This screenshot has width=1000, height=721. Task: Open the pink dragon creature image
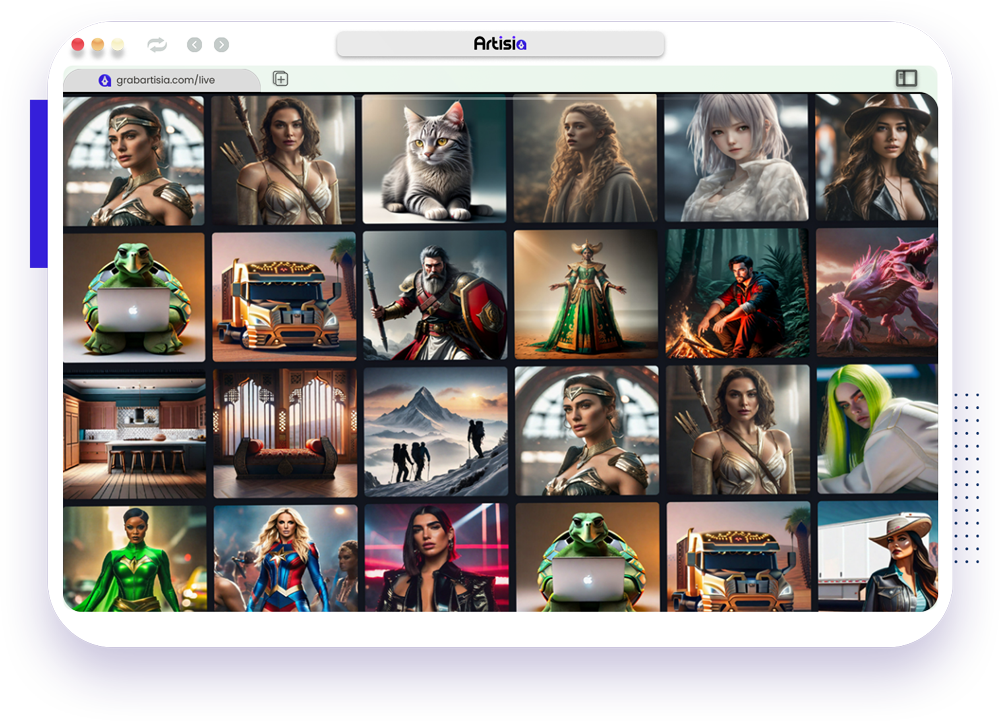click(x=878, y=293)
